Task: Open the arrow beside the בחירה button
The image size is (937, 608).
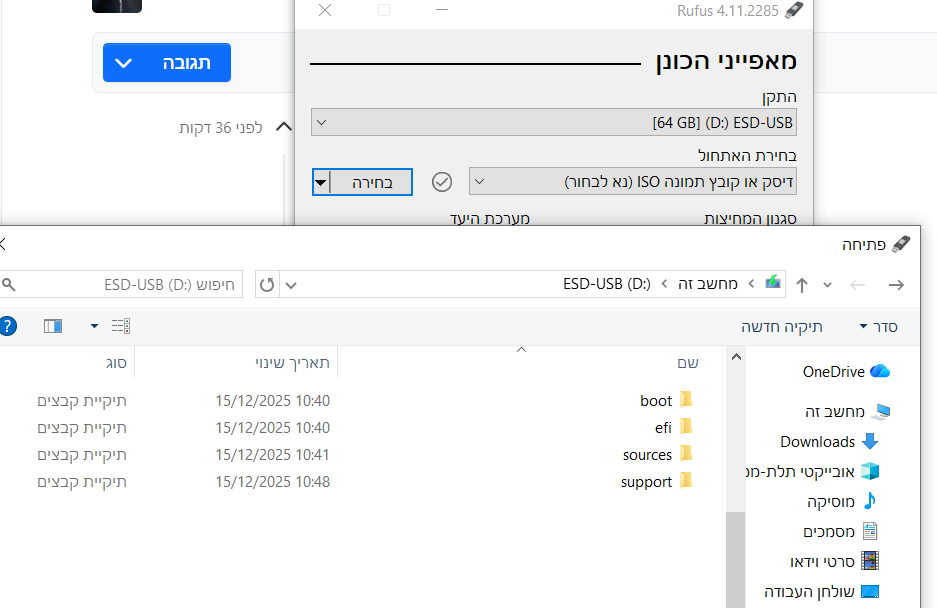Action: click(x=320, y=182)
